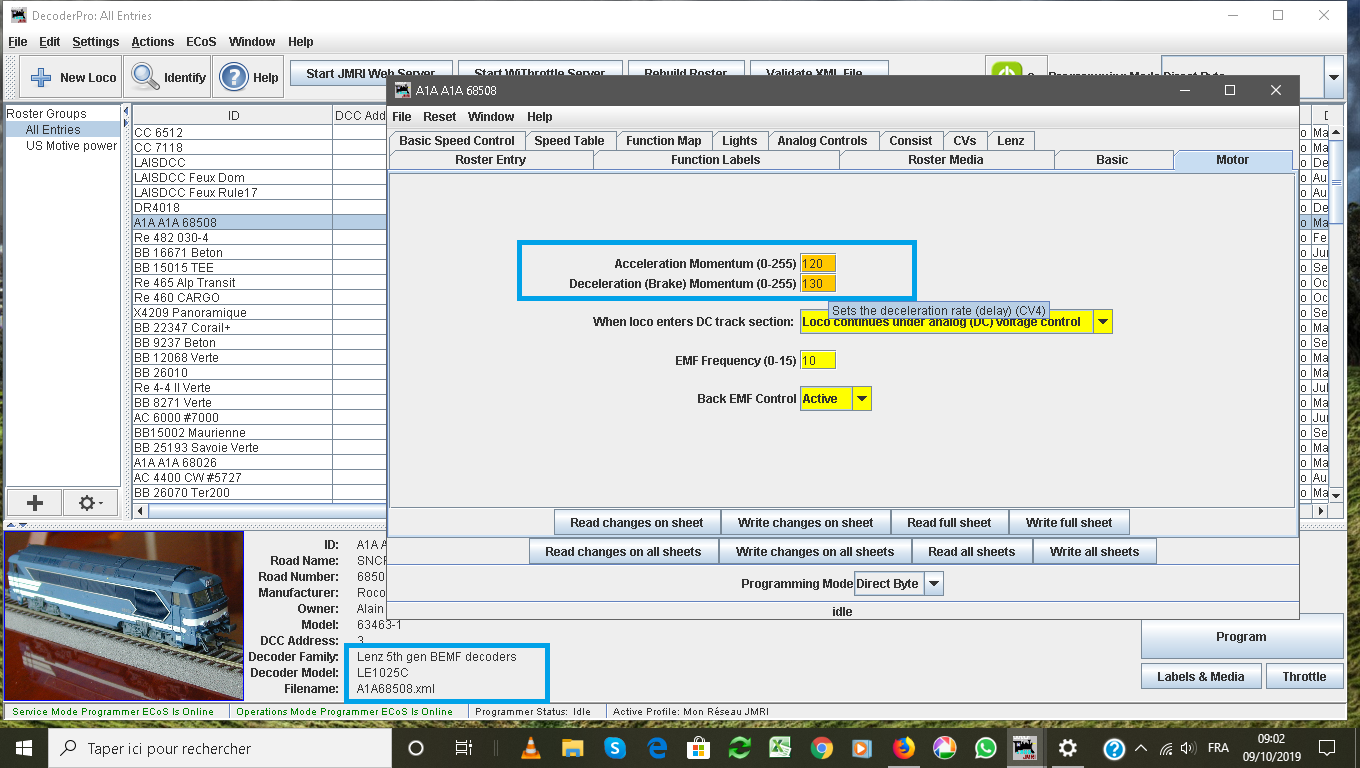
Task: Open the Function Map tab
Action: [664, 141]
